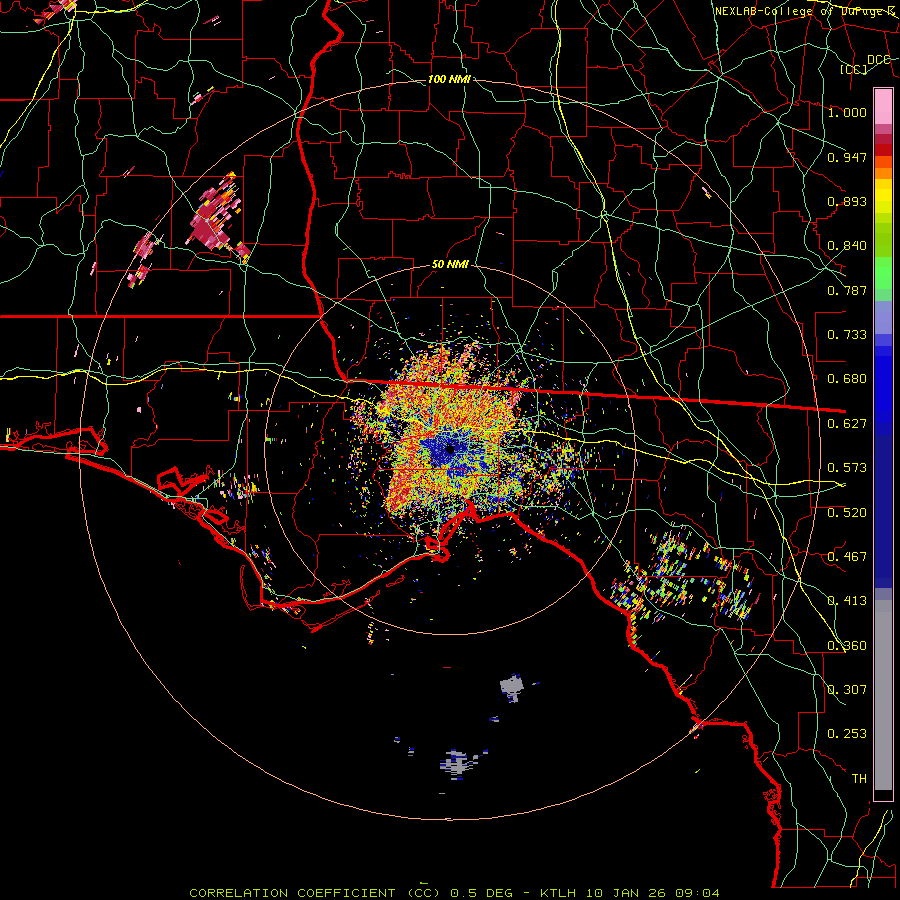900x900 pixels.
Task: Pick the bright green color bar segment
Action: (883, 273)
